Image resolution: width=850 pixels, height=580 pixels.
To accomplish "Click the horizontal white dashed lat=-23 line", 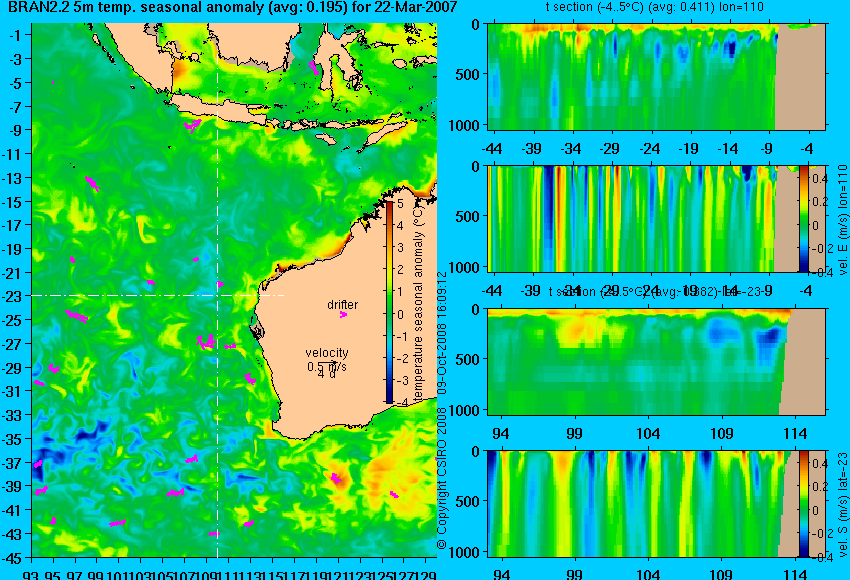I will [x=158, y=295].
